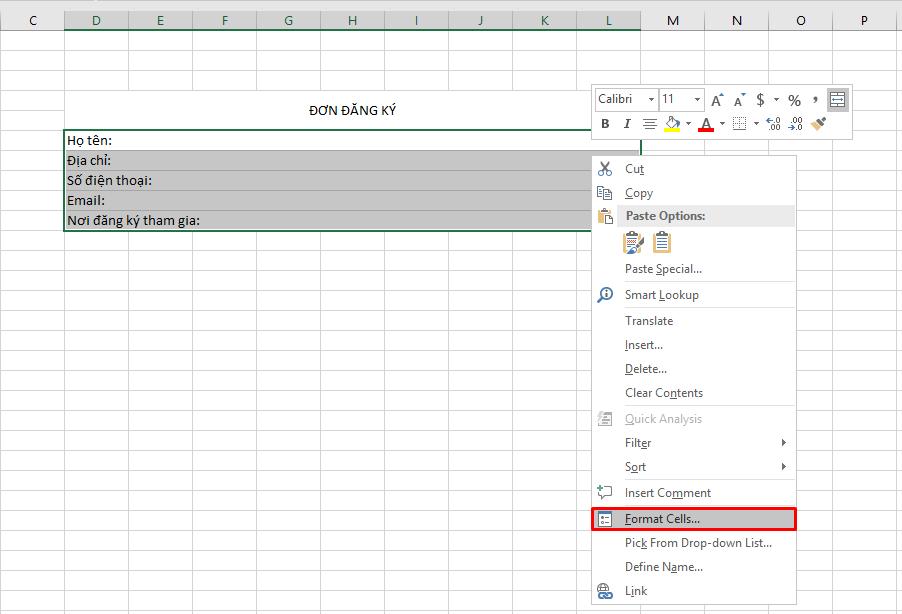Apply Percent Style number formatting
Image resolution: width=902 pixels, height=614 pixels.
tap(794, 99)
